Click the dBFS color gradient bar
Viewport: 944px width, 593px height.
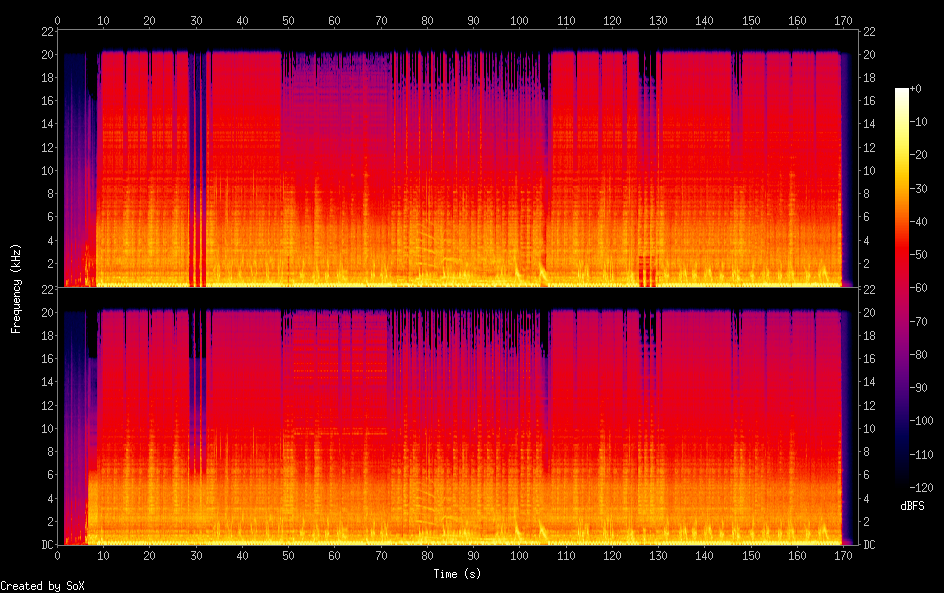[x=901, y=288]
